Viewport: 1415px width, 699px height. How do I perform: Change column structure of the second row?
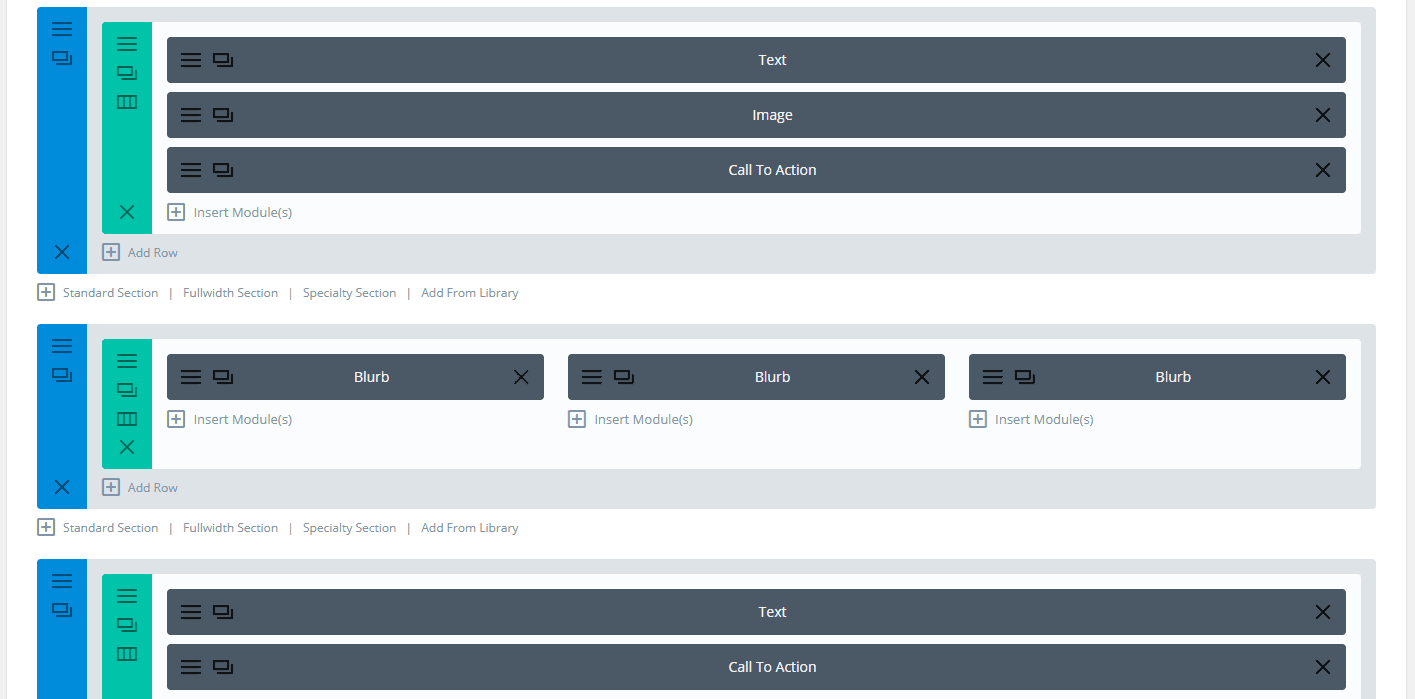pos(126,418)
